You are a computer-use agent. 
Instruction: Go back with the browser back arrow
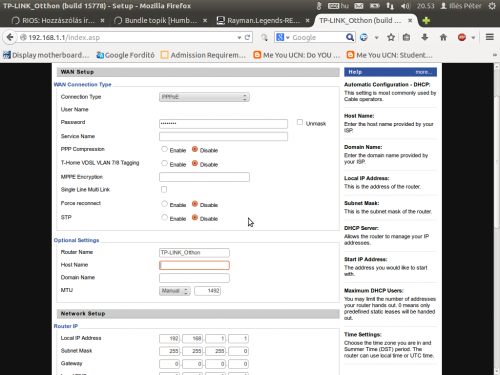pyautogui.click(x=10, y=37)
